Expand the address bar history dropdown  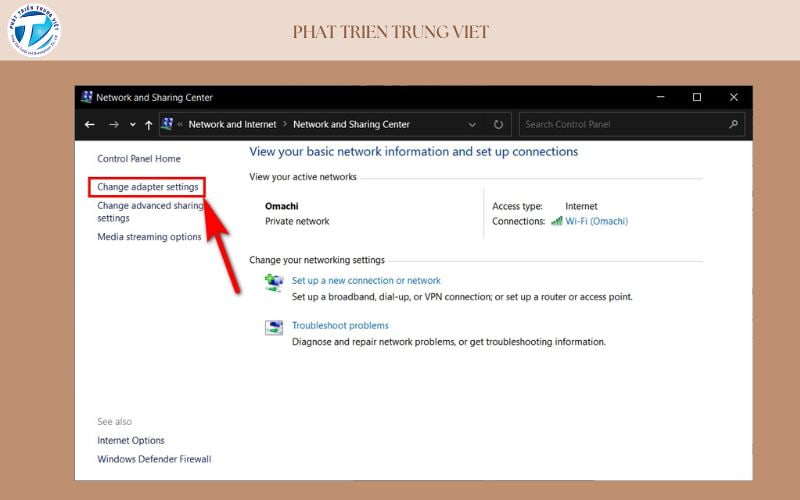(x=472, y=125)
